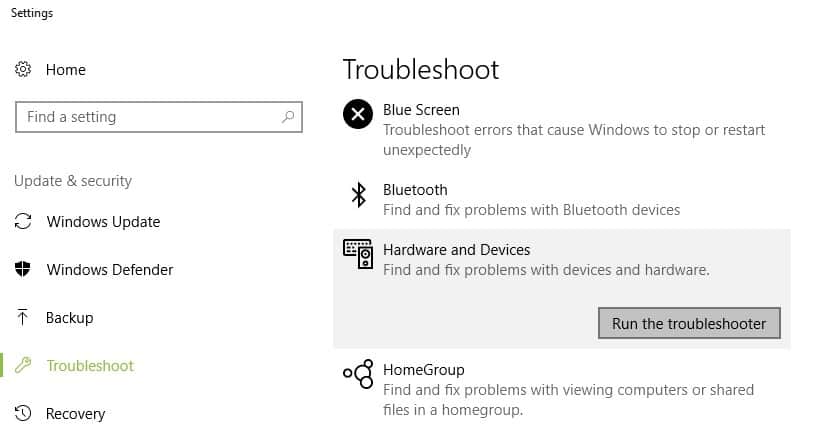The image size is (826, 430).
Task: Expand the HomeGroup troubleshooter entry
Action: (x=562, y=389)
